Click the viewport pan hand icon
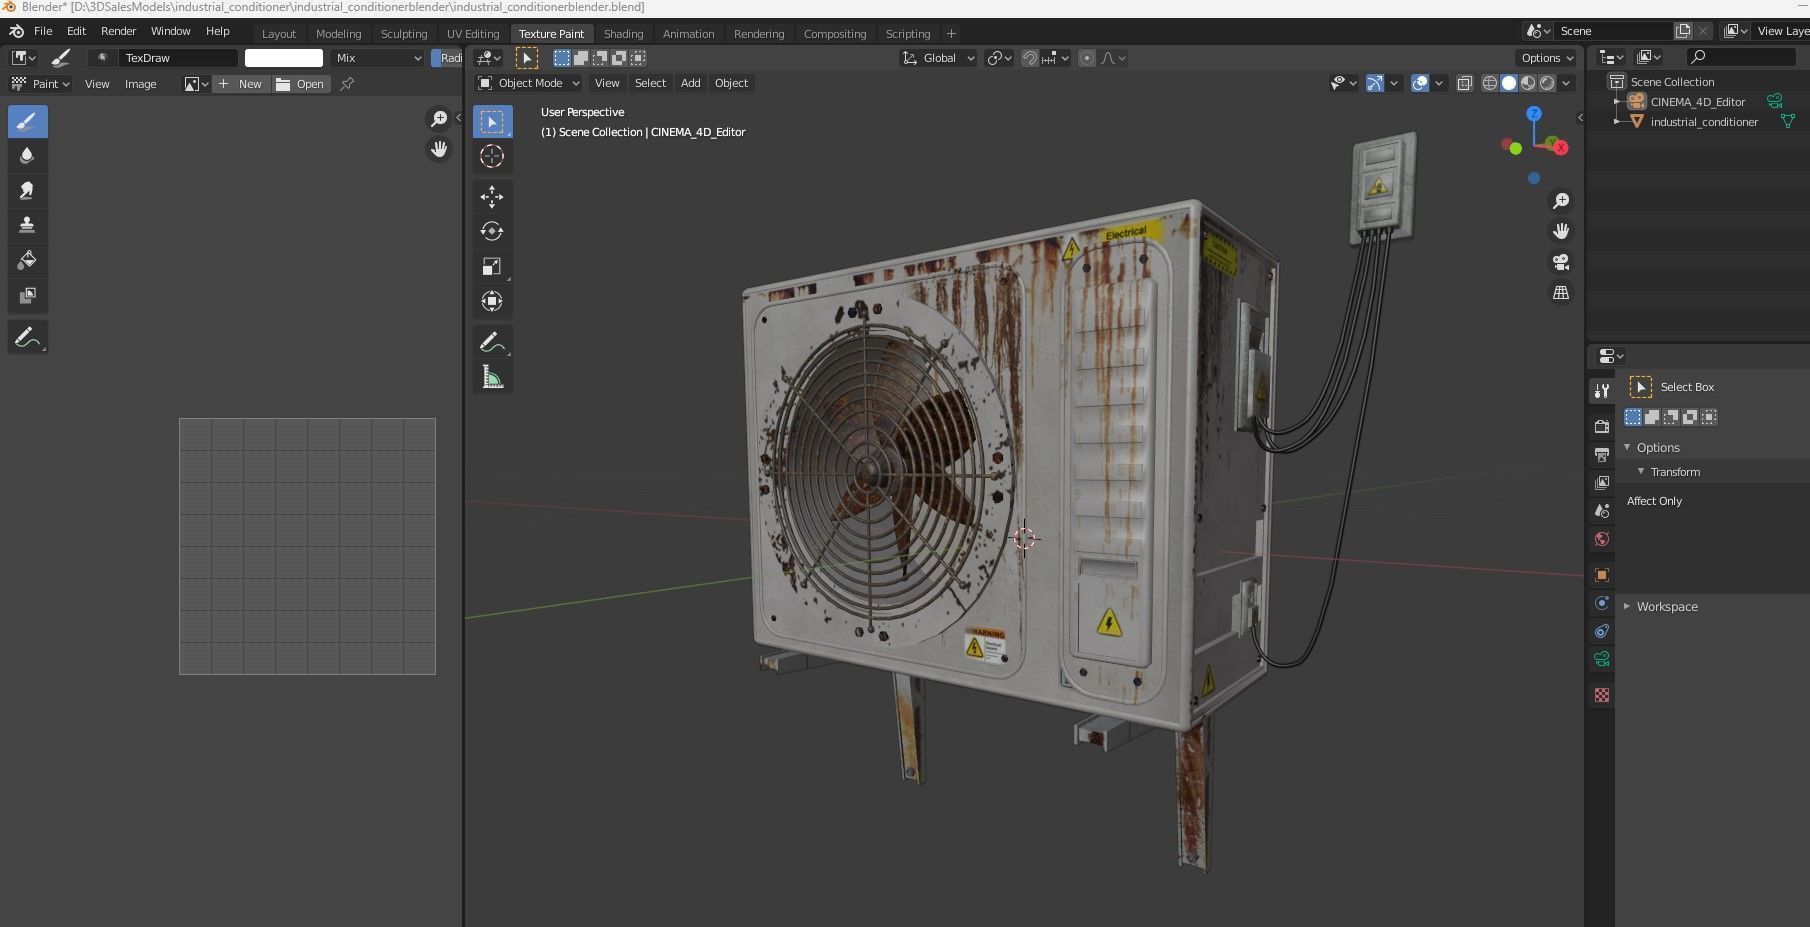 (1561, 231)
